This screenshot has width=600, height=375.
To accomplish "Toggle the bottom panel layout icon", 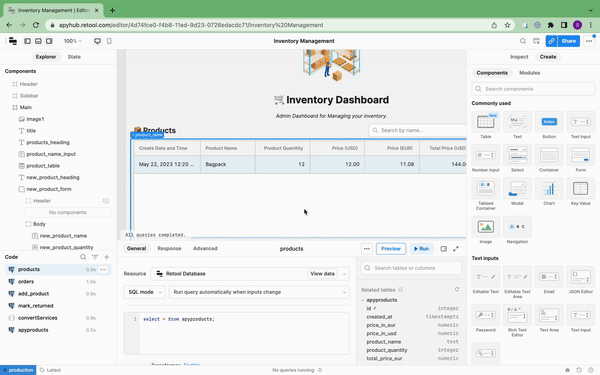I will point(38,41).
